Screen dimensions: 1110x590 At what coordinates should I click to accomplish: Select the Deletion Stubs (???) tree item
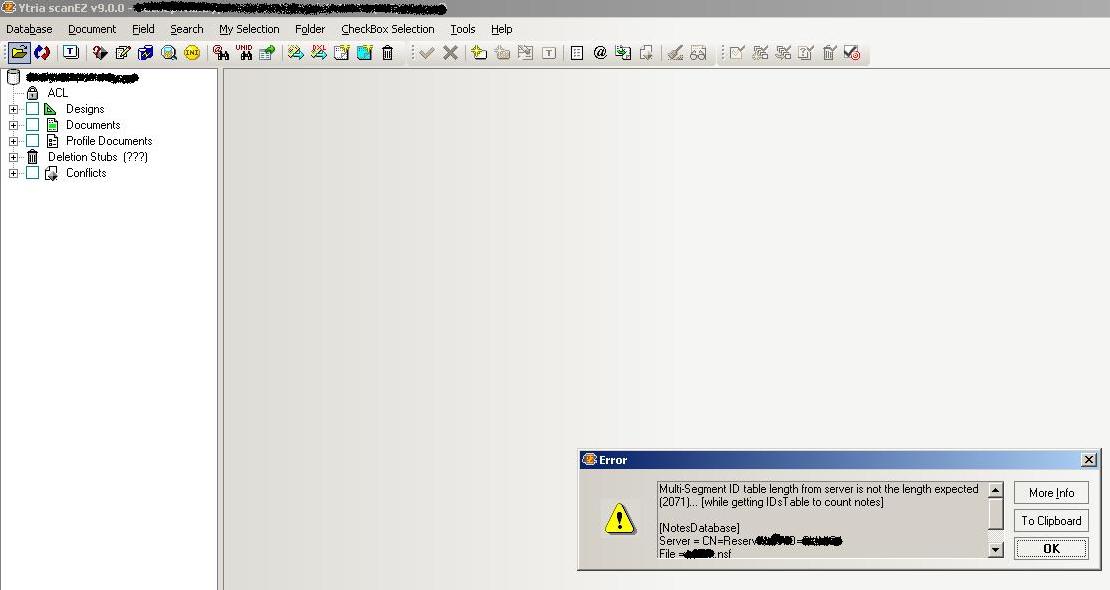pyautogui.click(x=98, y=157)
